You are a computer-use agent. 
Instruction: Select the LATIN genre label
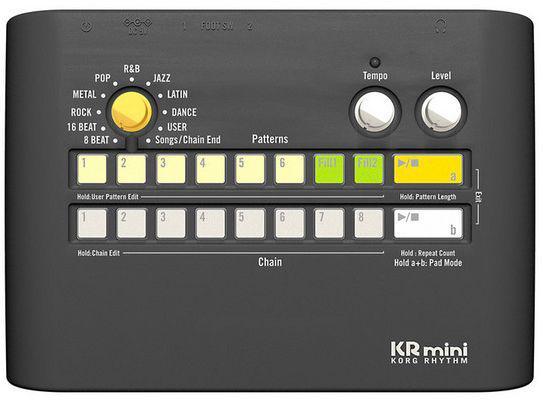click(177, 94)
